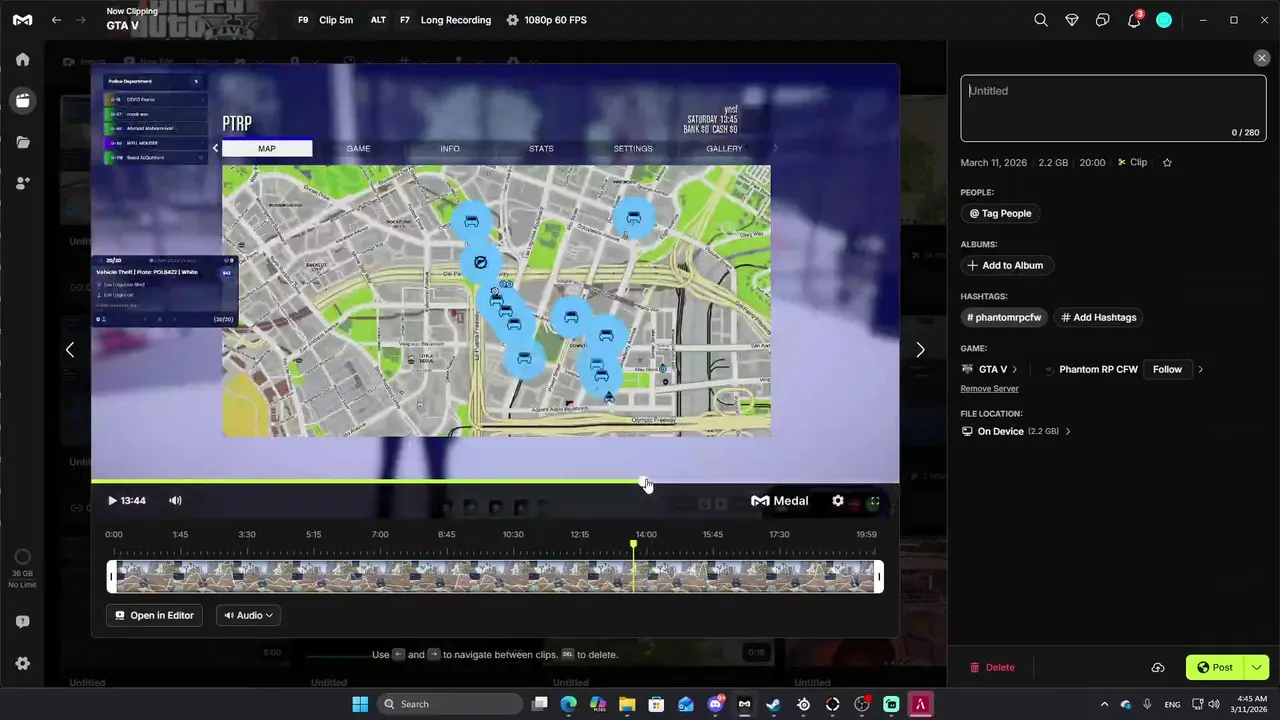Open the user profile avatar
Image resolution: width=1280 pixels, height=720 pixels.
pyautogui.click(x=1164, y=20)
